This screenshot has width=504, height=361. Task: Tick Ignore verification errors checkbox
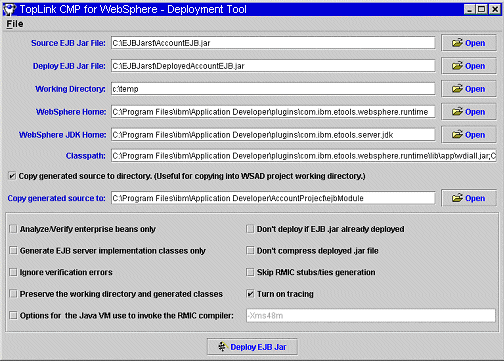point(13,272)
